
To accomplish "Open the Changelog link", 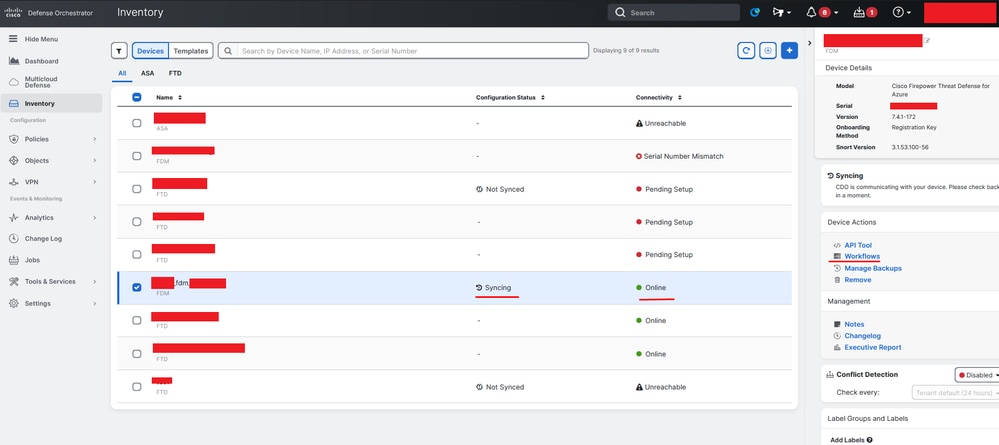I will click(862, 336).
